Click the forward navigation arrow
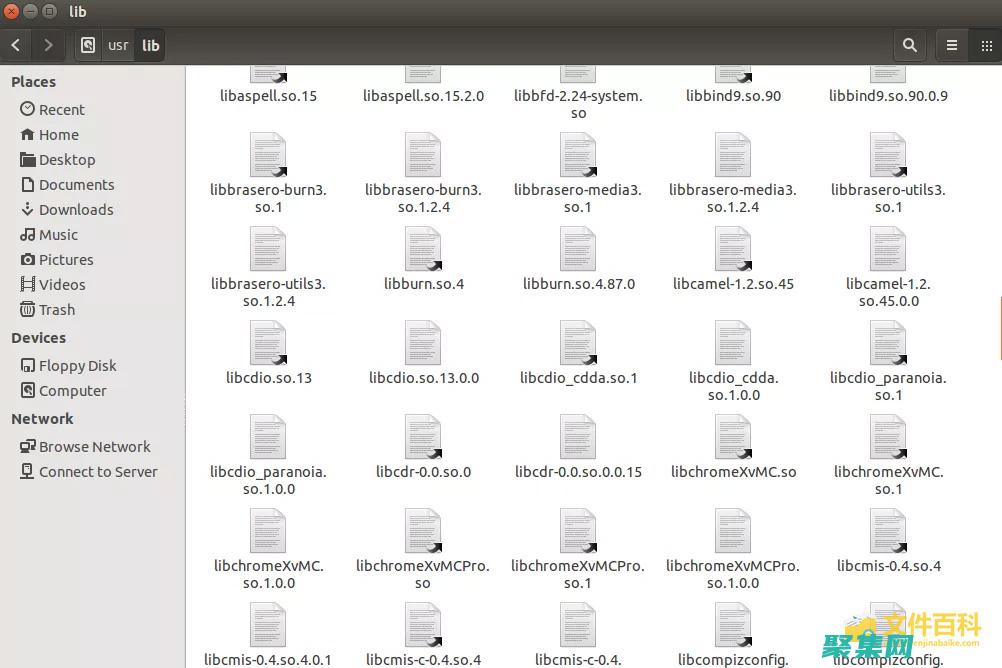 coord(47,45)
